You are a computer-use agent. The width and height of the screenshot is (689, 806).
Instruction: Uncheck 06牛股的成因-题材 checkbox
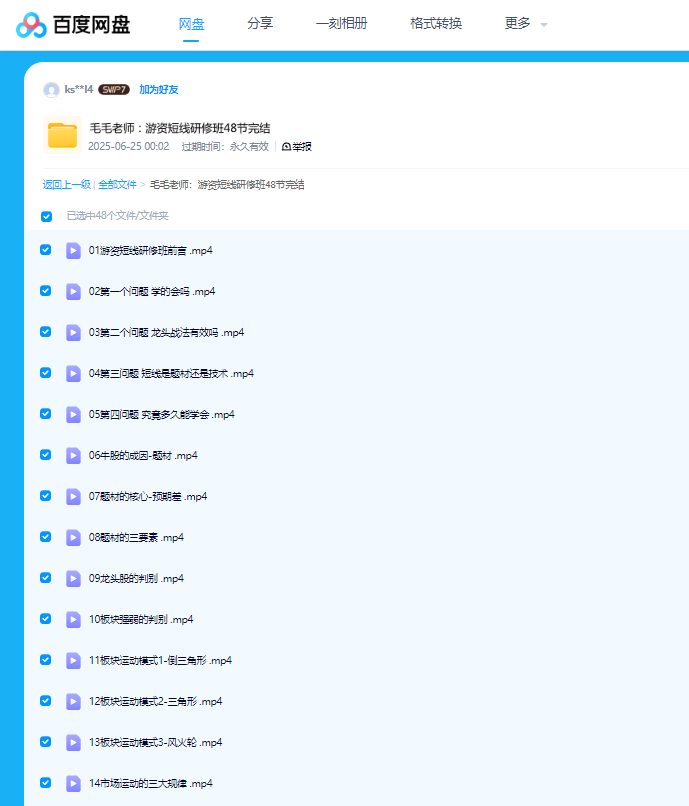46,455
